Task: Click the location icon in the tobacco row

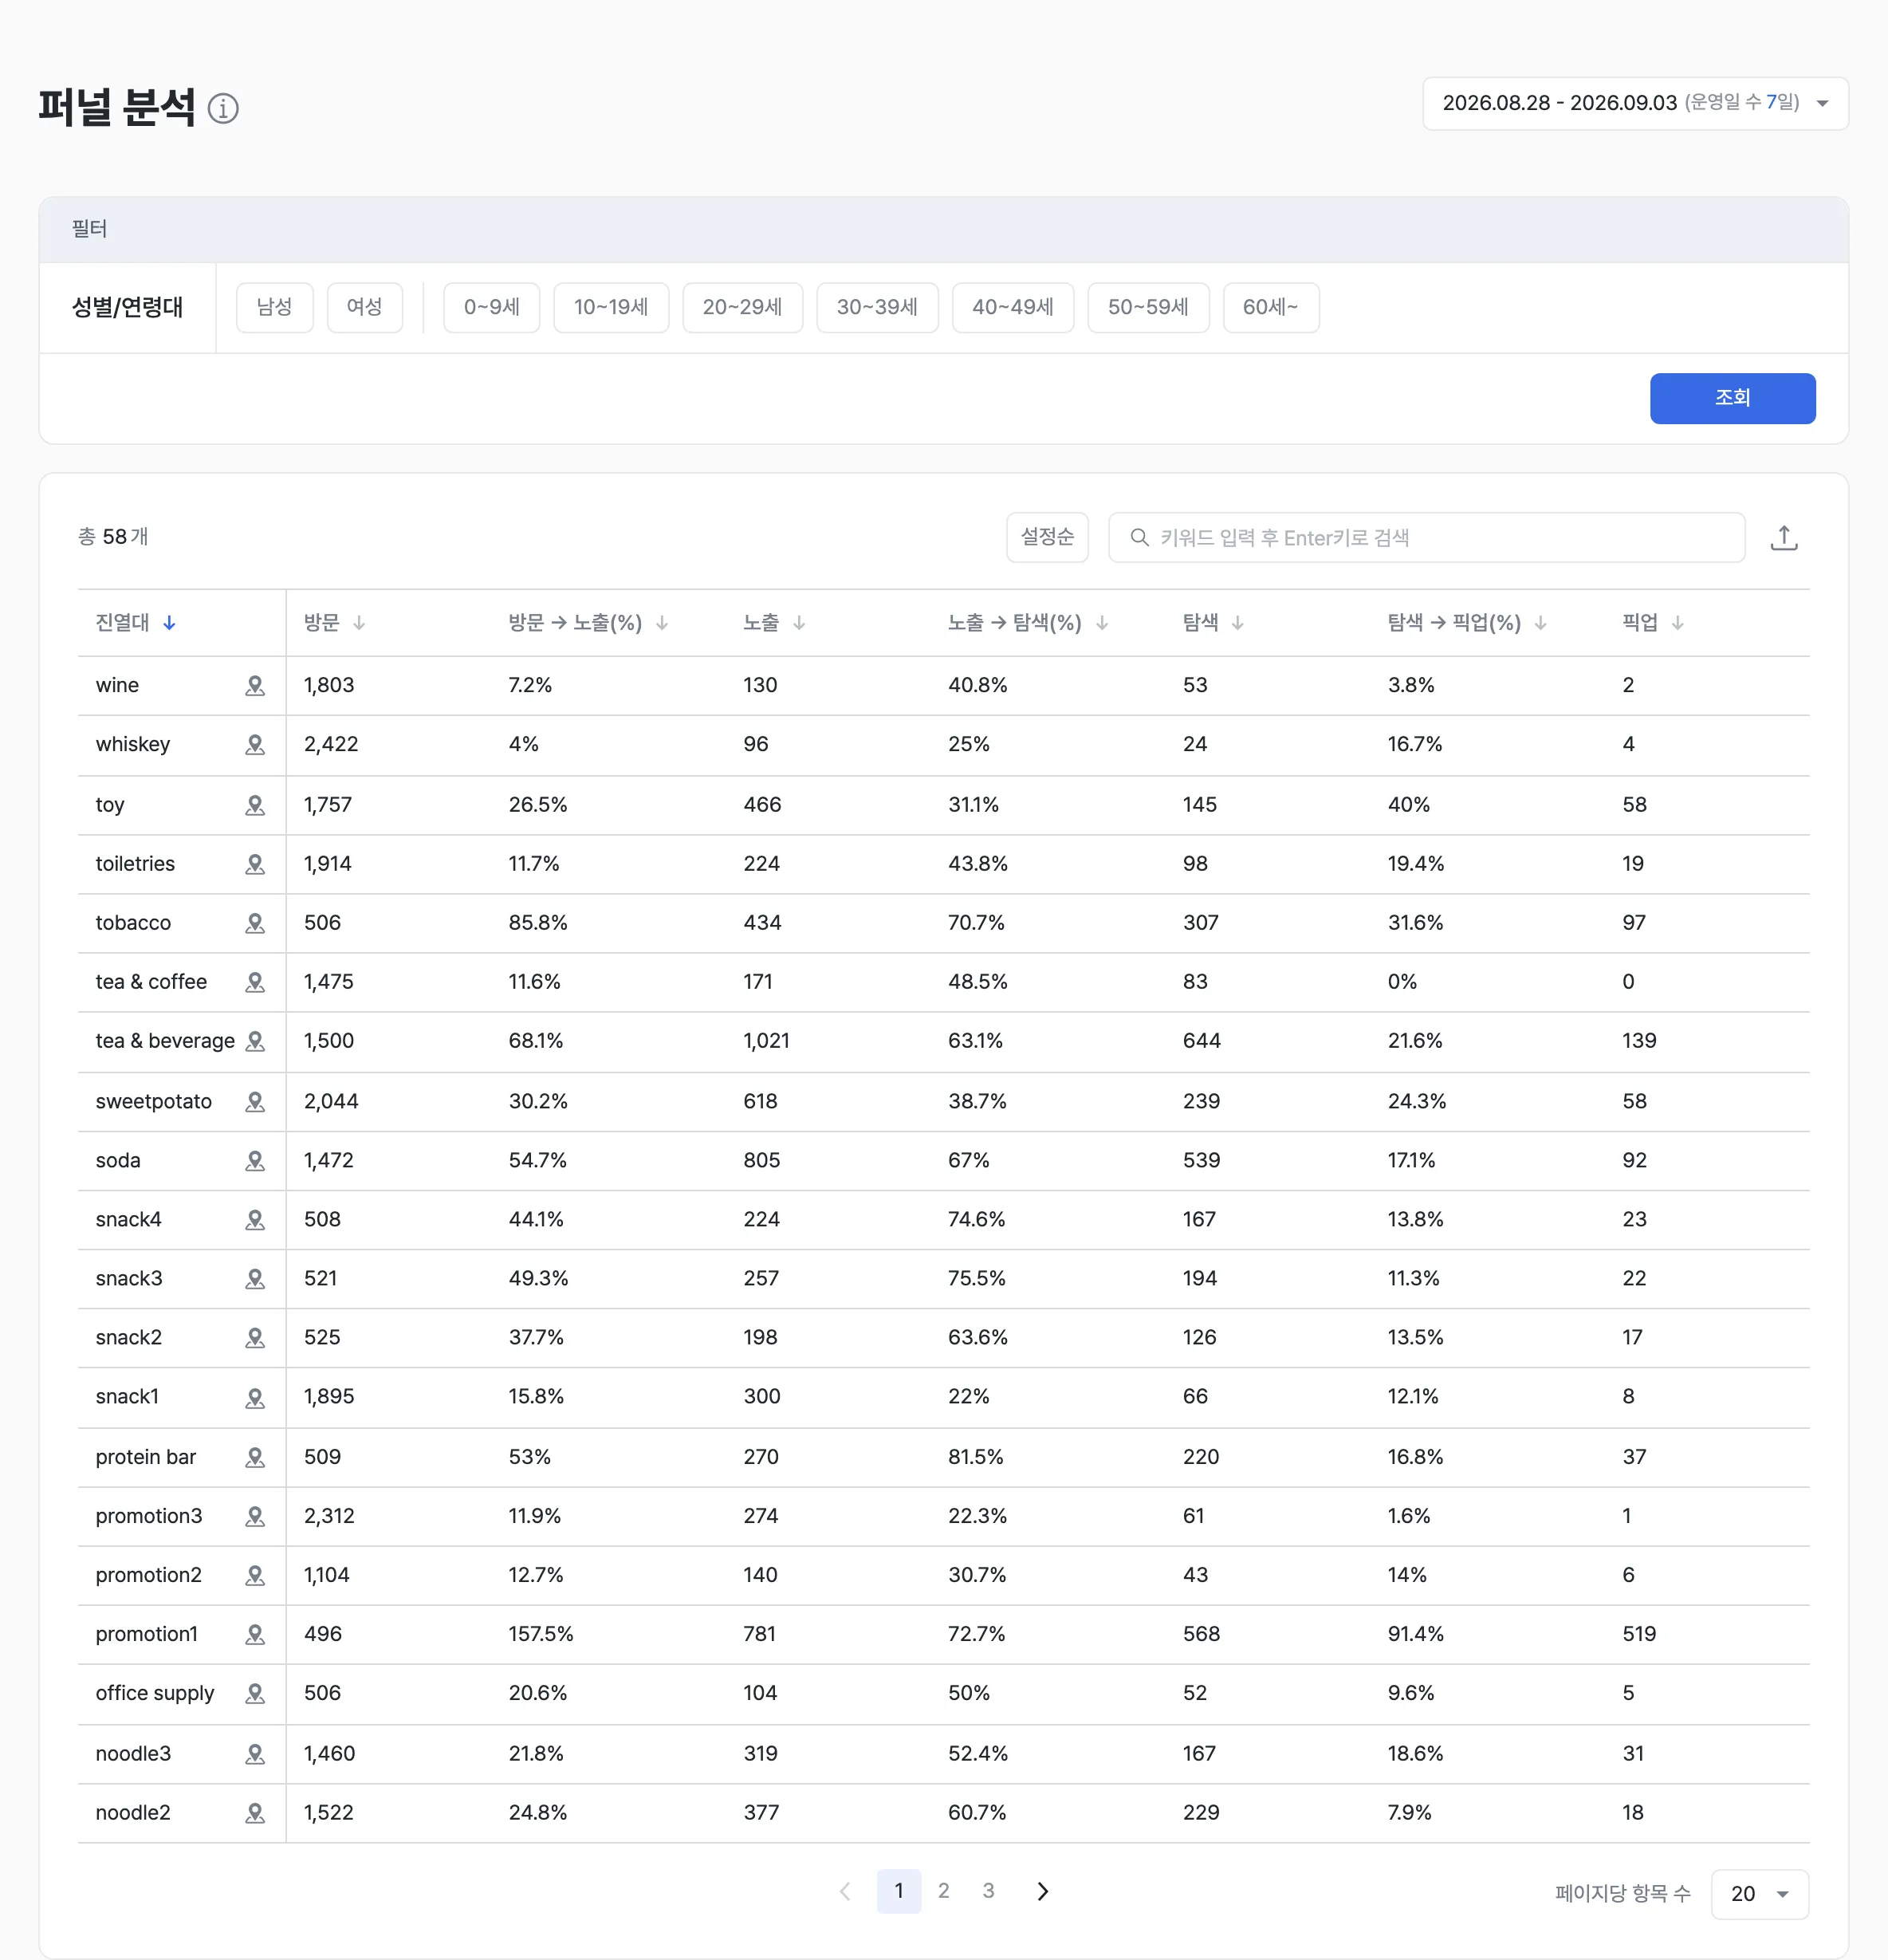Action: click(255, 923)
